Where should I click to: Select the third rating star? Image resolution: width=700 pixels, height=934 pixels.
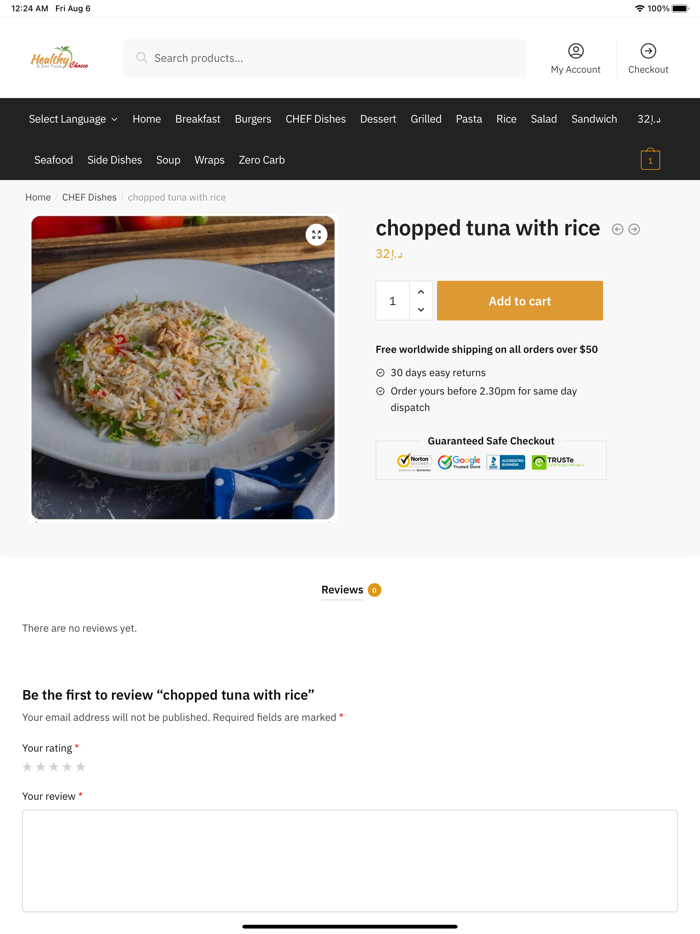click(54, 767)
